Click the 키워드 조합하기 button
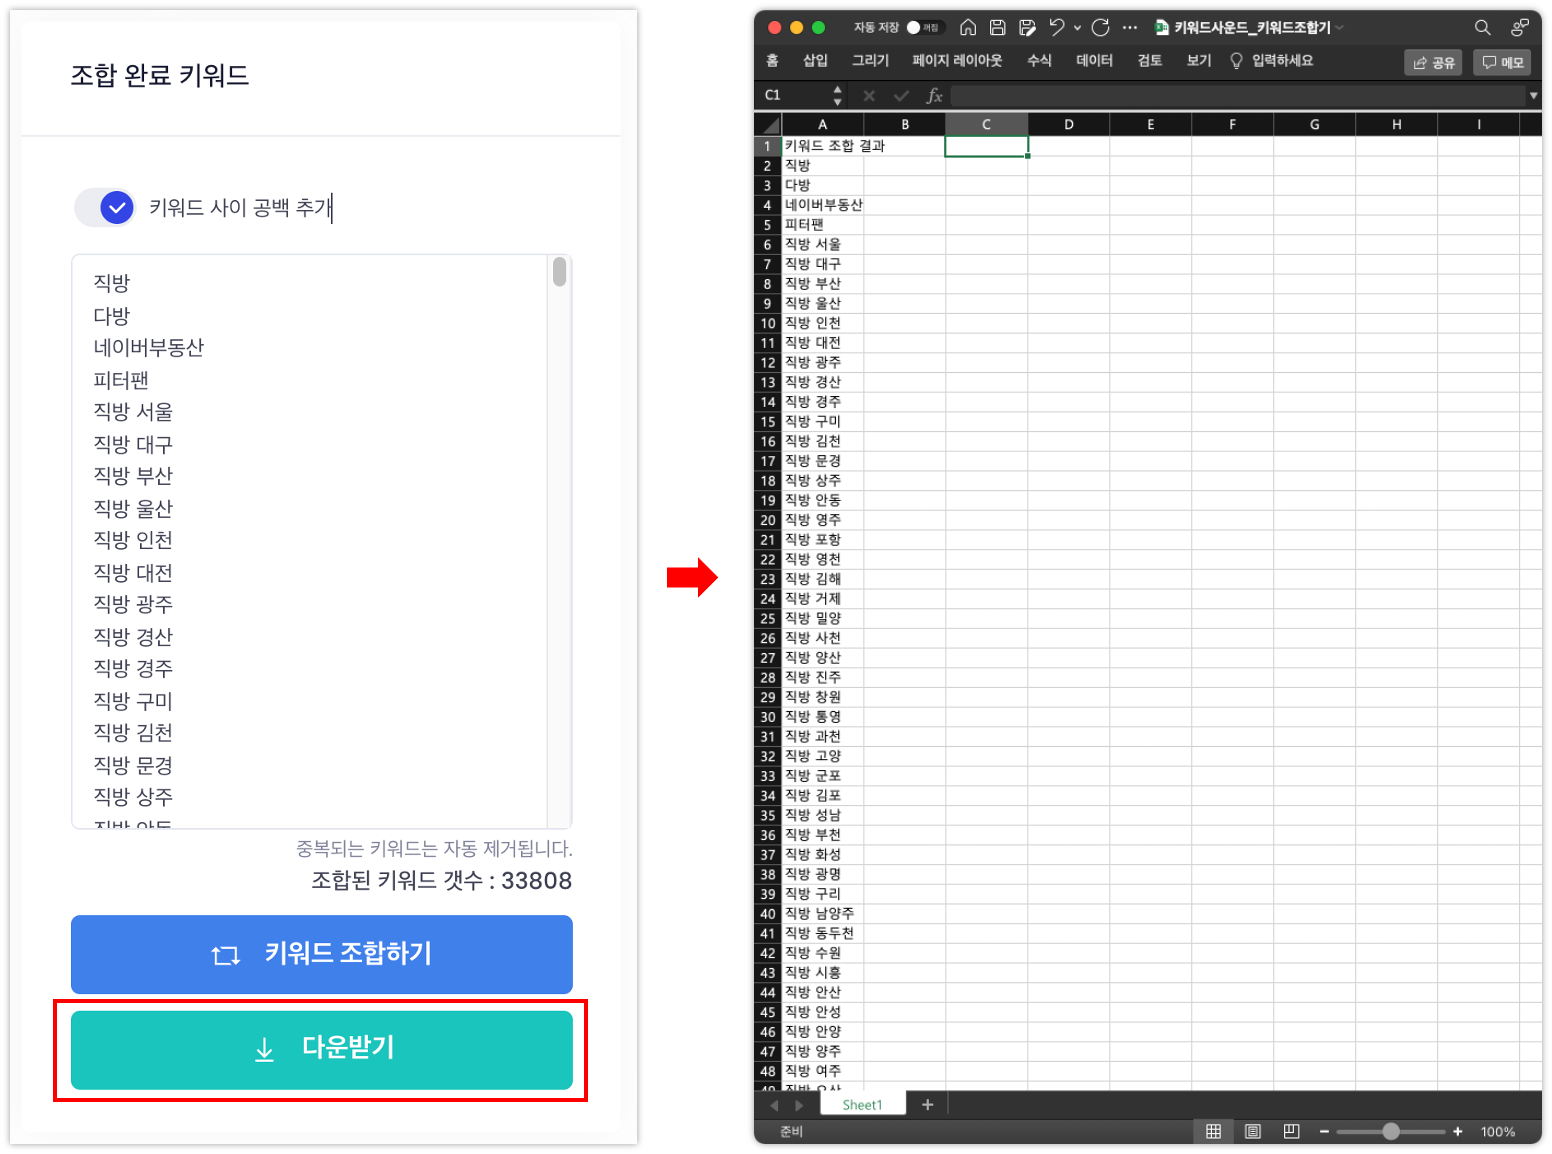Screen dimensions: 1552x1154 [322, 954]
